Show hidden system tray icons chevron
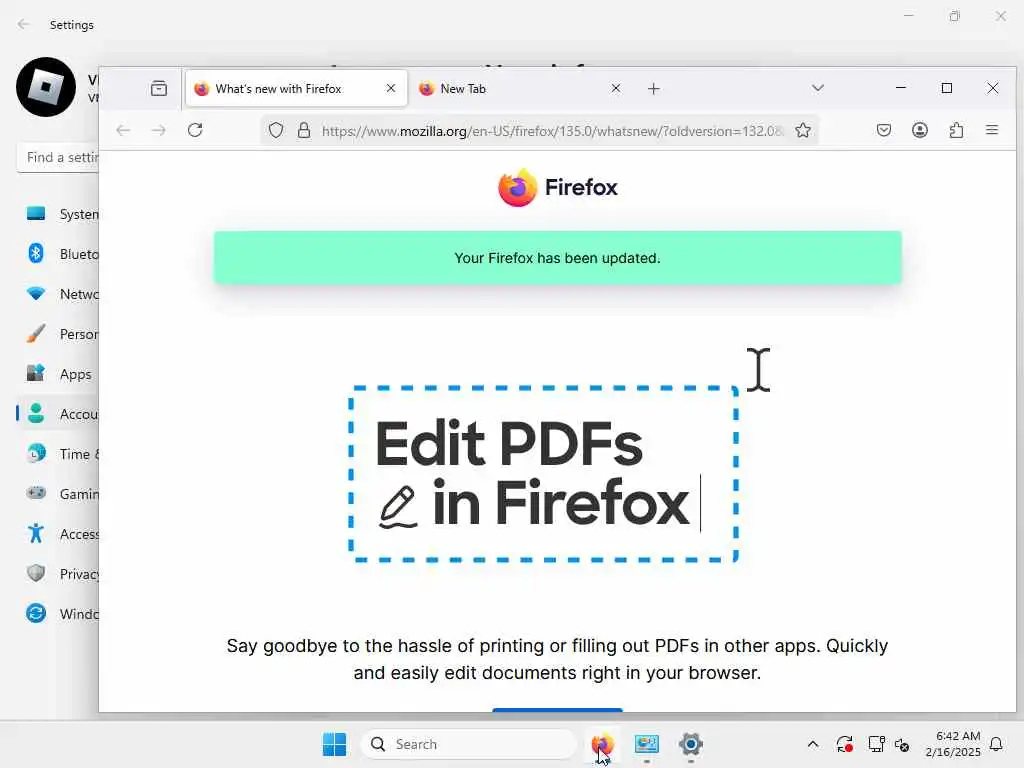The width and height of the screenshot is (1024, 768). click(812, 744)
